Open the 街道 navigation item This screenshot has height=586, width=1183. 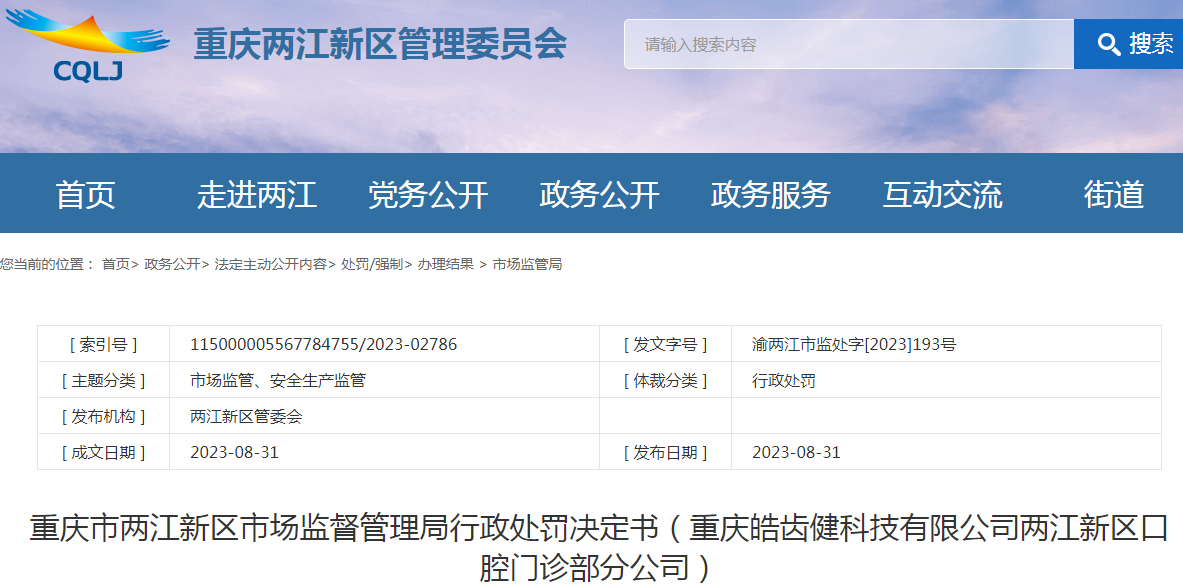click(1113, 194)
